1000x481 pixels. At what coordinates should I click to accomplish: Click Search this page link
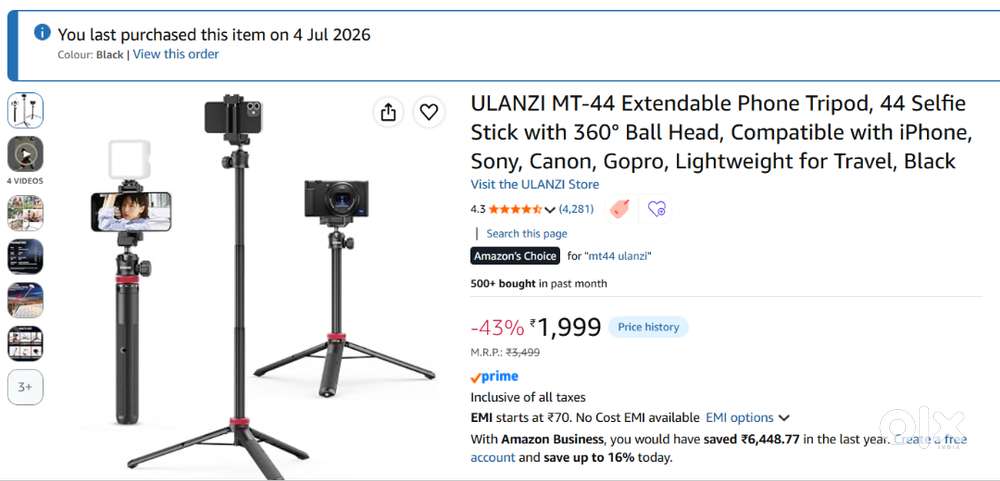(527, 233)
